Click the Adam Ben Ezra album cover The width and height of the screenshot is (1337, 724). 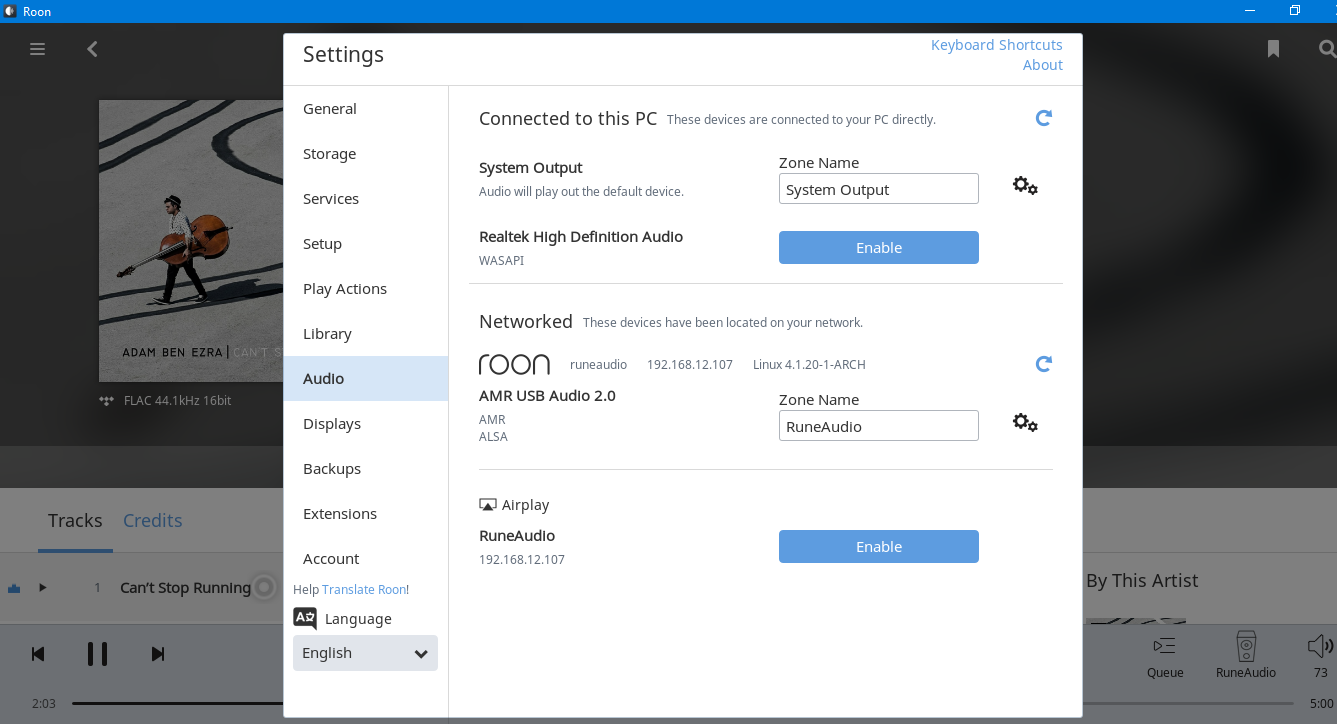pyautogui.click(x=191, y=241)
